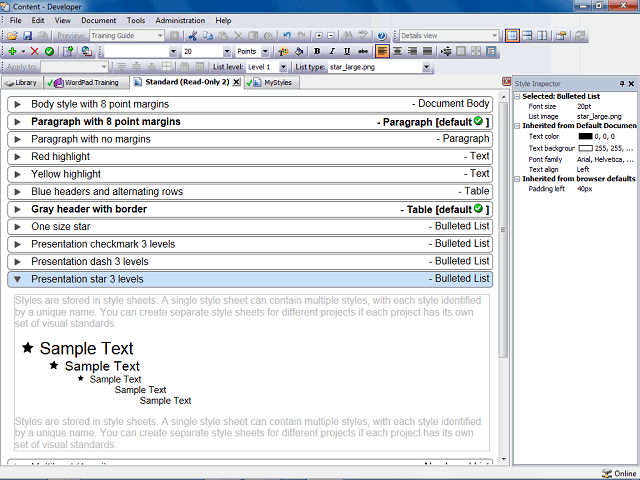The width and height of the screenshot is (640, 480).
Task: Click the margins arrows icon
Action: (446, 51)
